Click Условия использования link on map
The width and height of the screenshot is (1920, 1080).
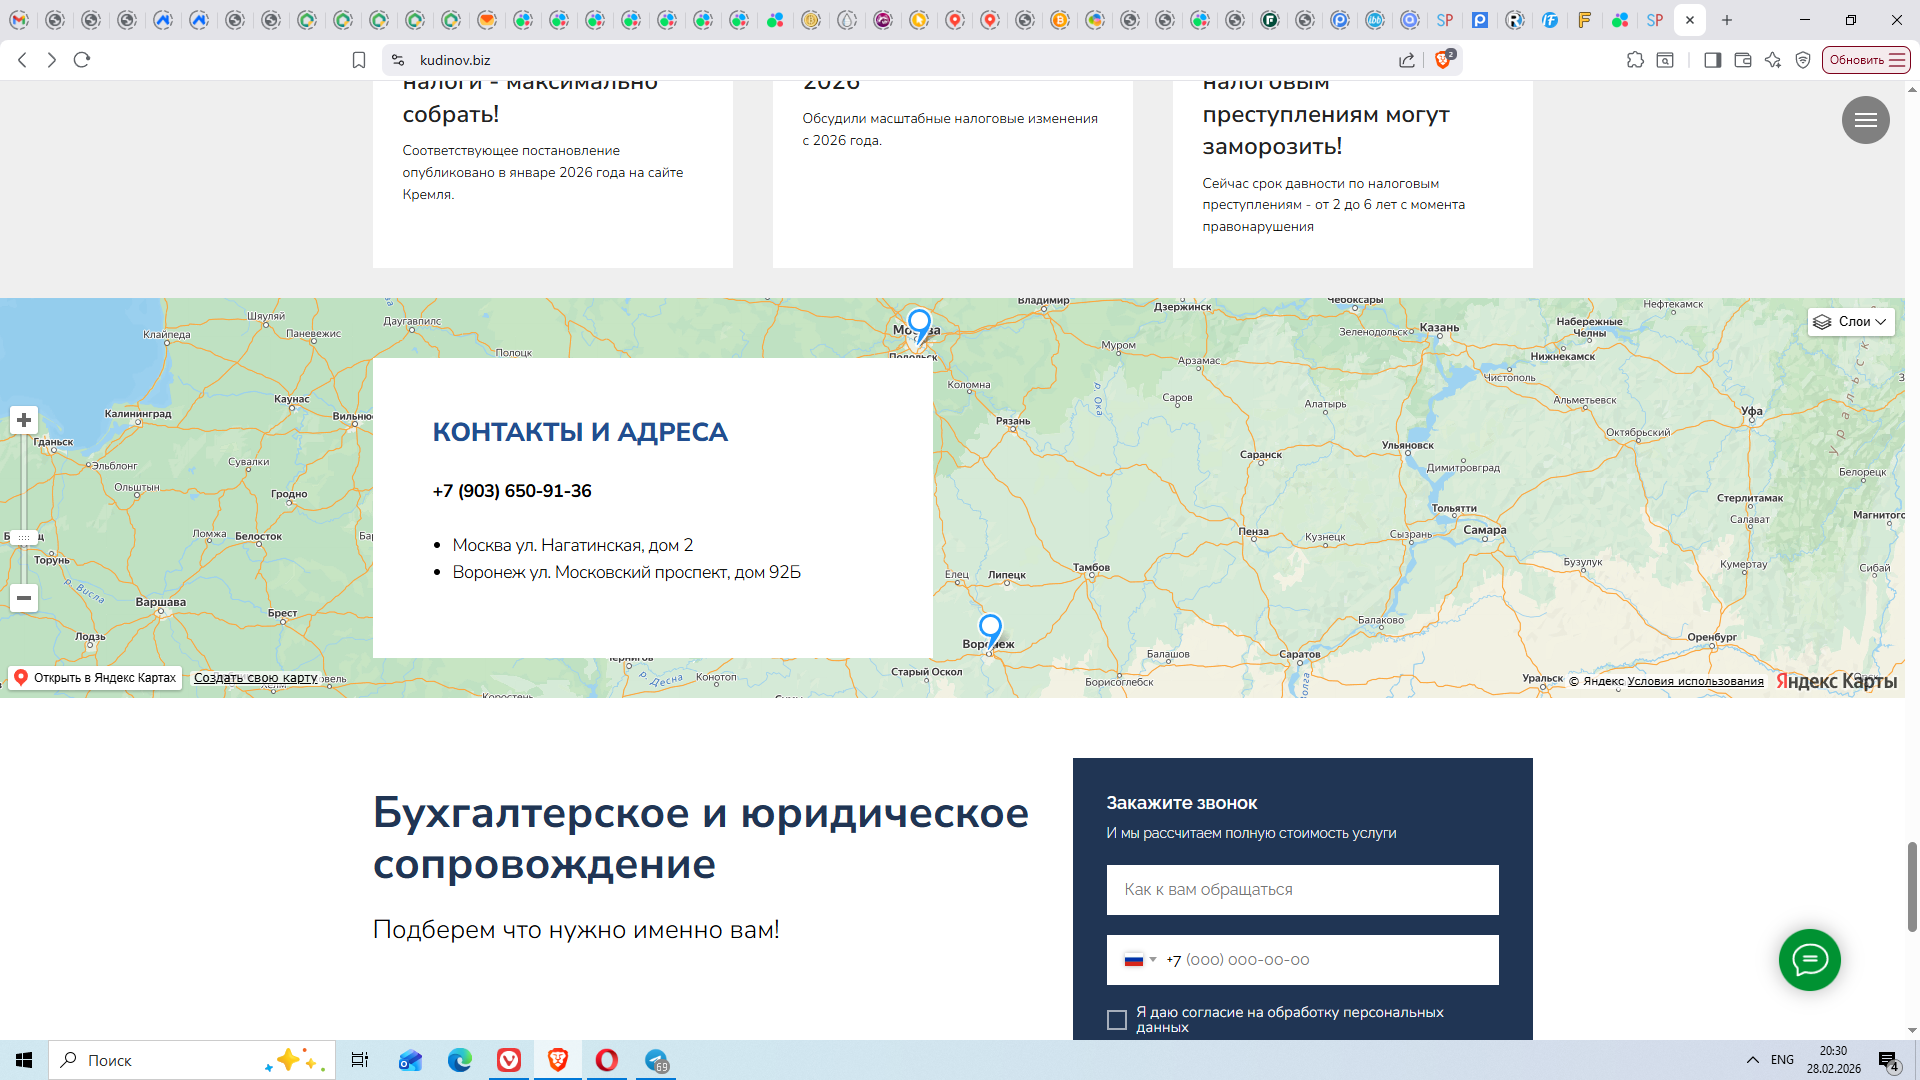[x=1695, y=681]
